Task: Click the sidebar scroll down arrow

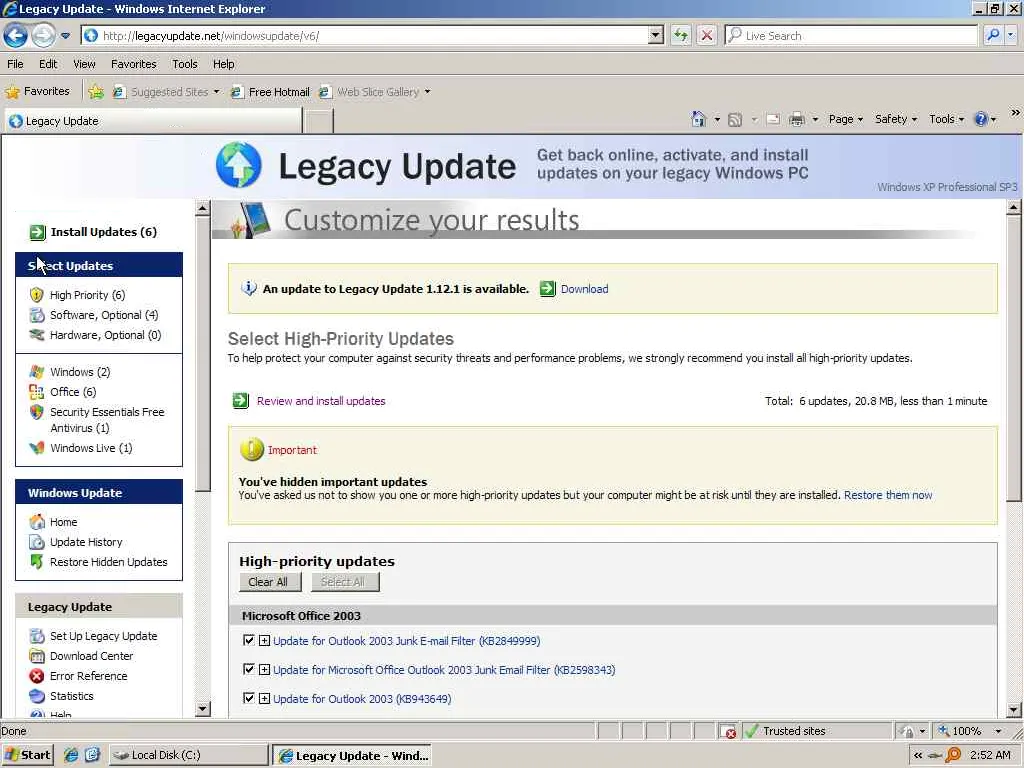Action: (x=202, y=709)
